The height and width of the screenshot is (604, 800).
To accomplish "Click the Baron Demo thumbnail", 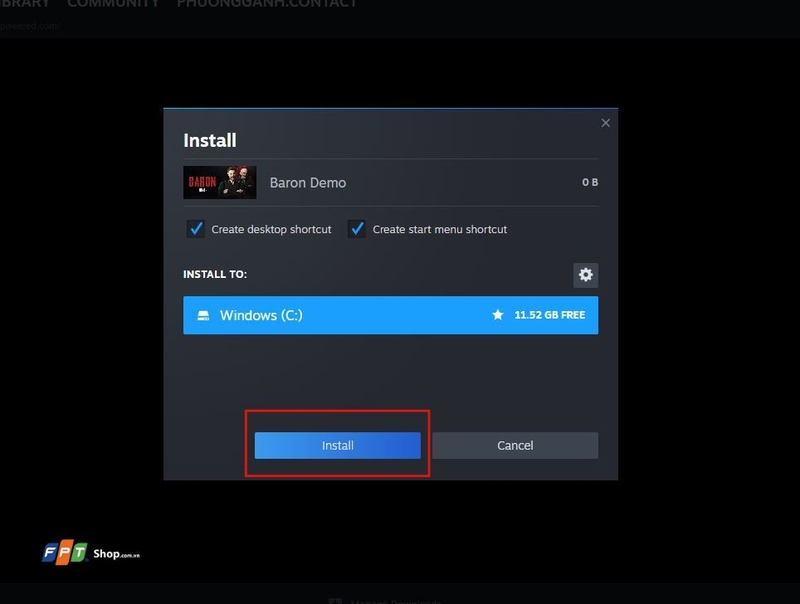I will pos(220,182).
